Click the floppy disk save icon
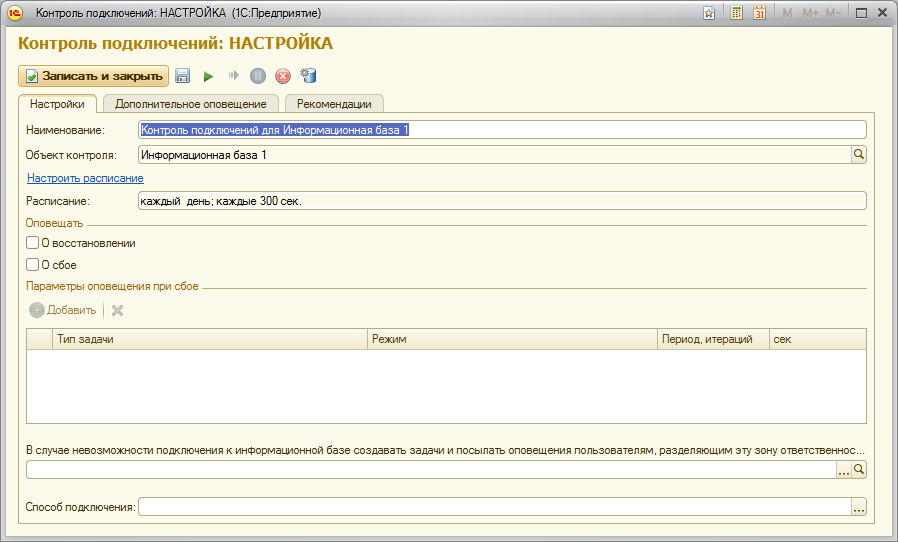 pos(183,76)
